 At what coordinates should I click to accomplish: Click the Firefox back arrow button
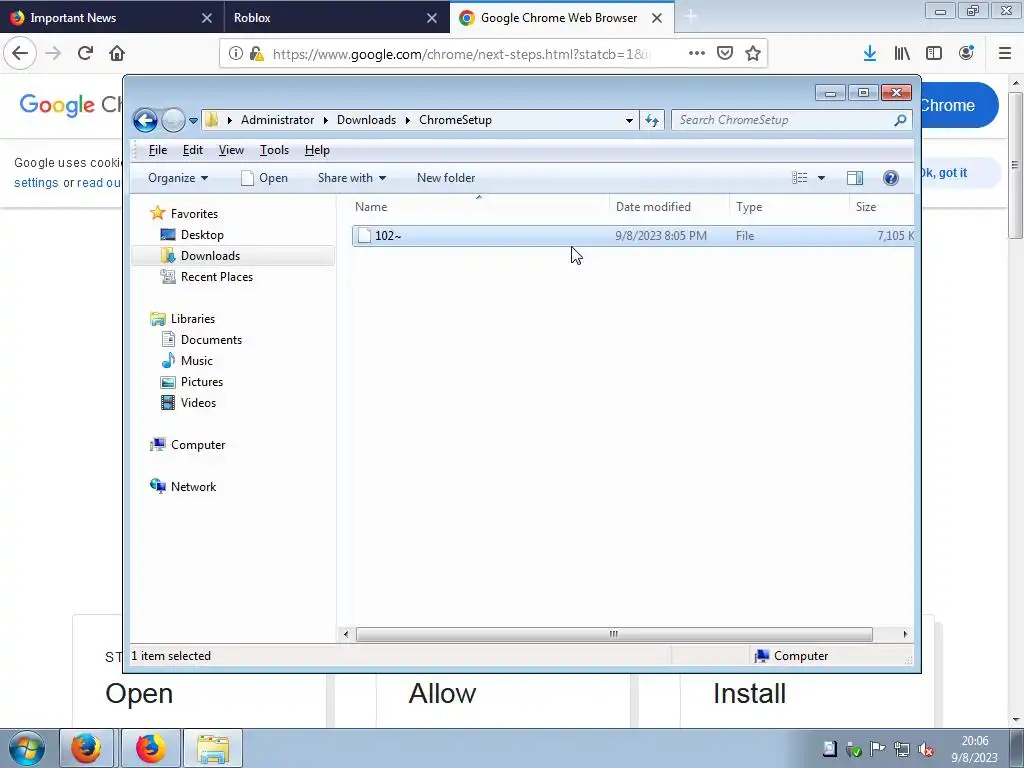pos(20,54)
